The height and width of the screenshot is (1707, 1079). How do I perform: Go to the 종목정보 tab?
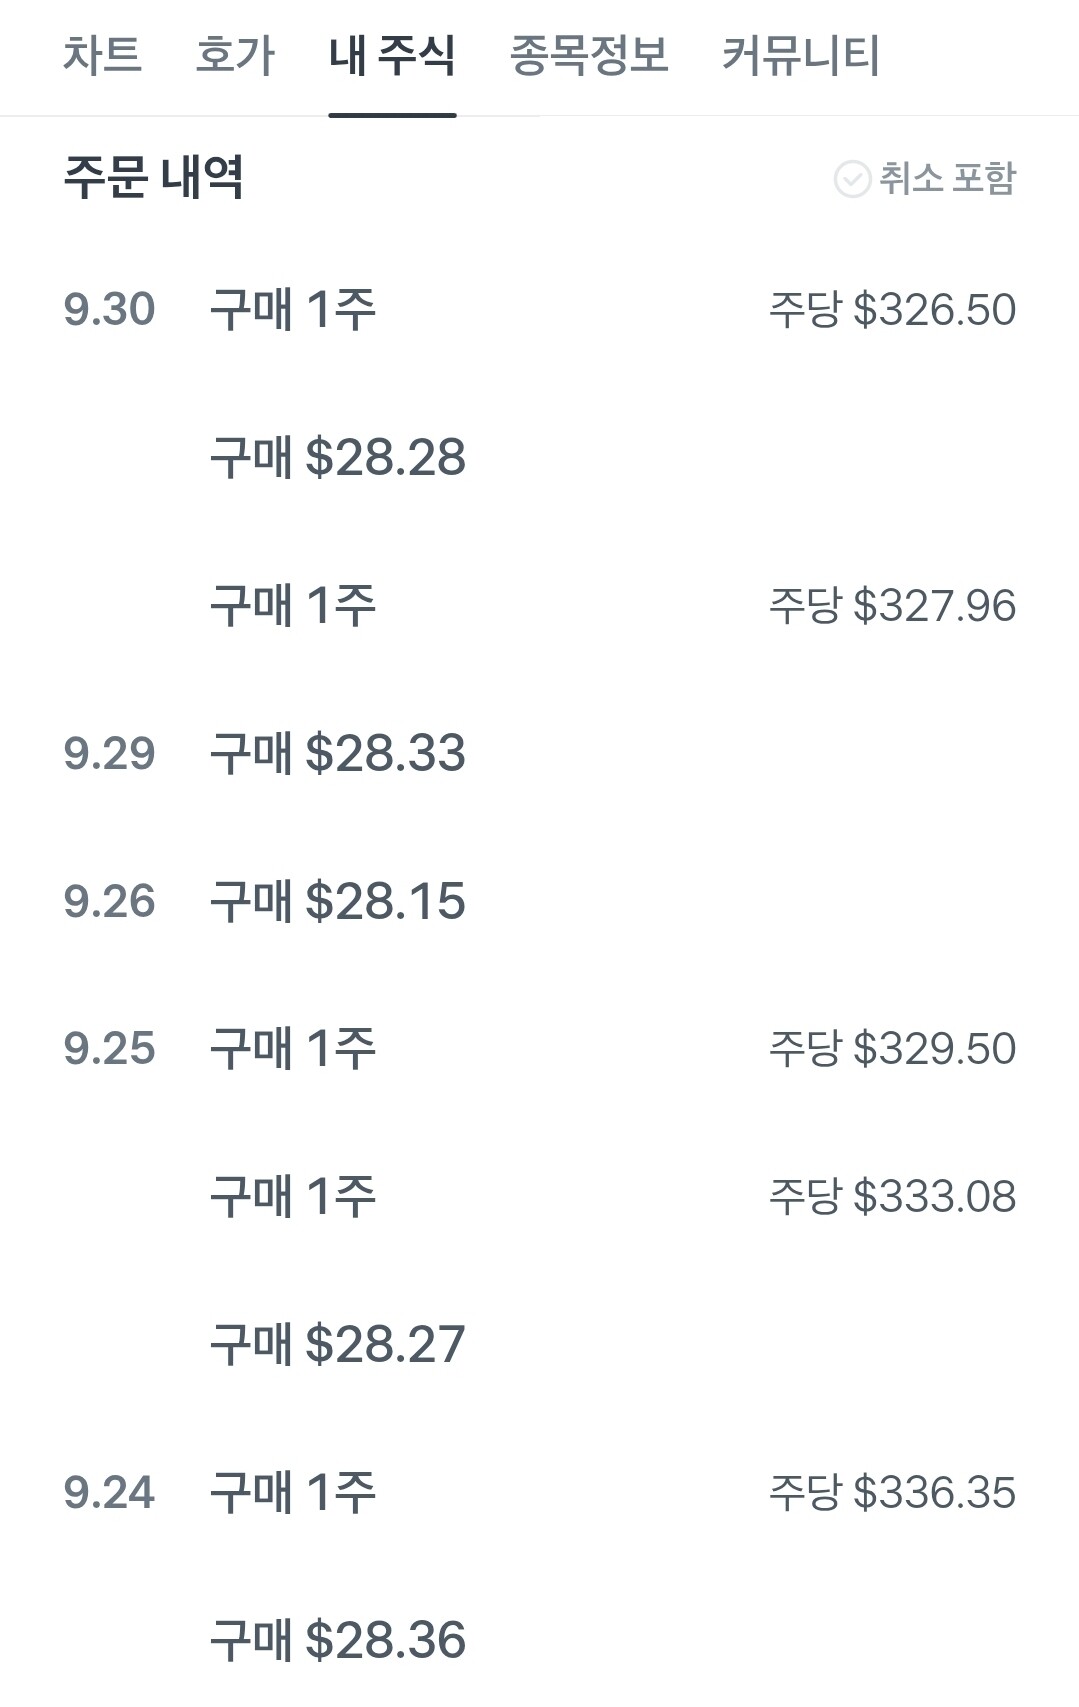click(589, 56)
